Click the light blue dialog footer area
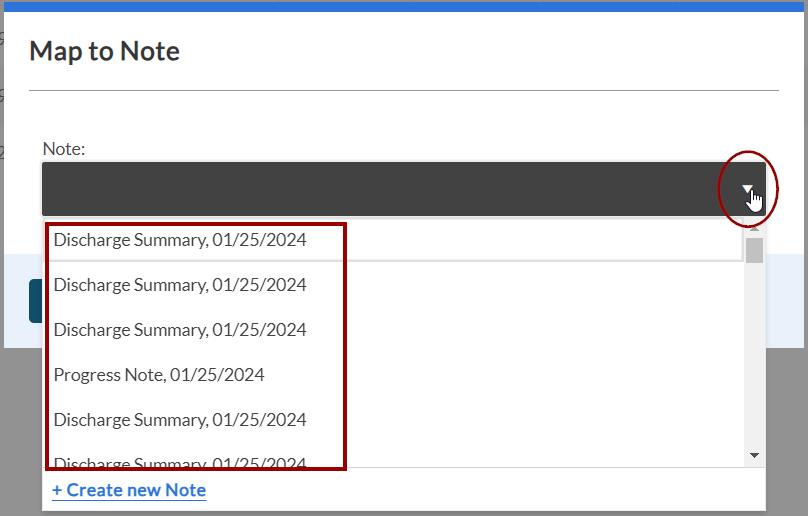The height and width of the screenshot is (516, 808). (x=785, y=300)
